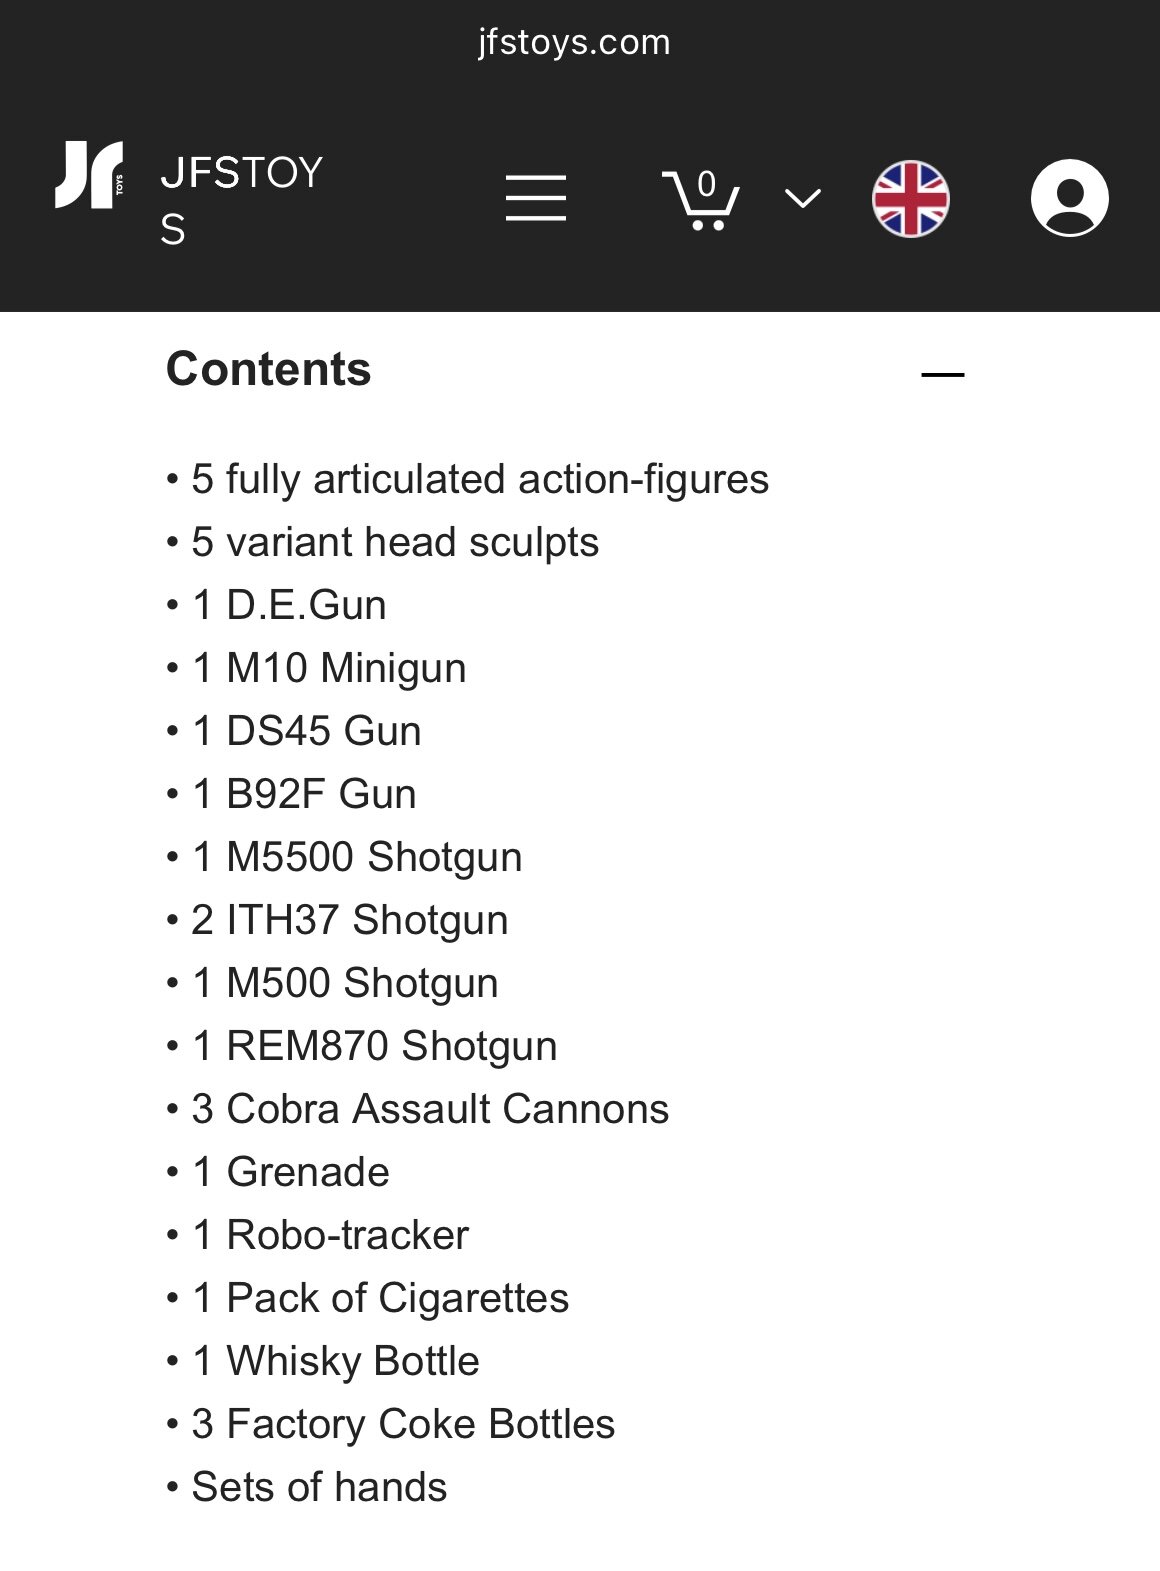
Task: Click the JFSTOYS brand name text
Action: [x=242, y=201]
